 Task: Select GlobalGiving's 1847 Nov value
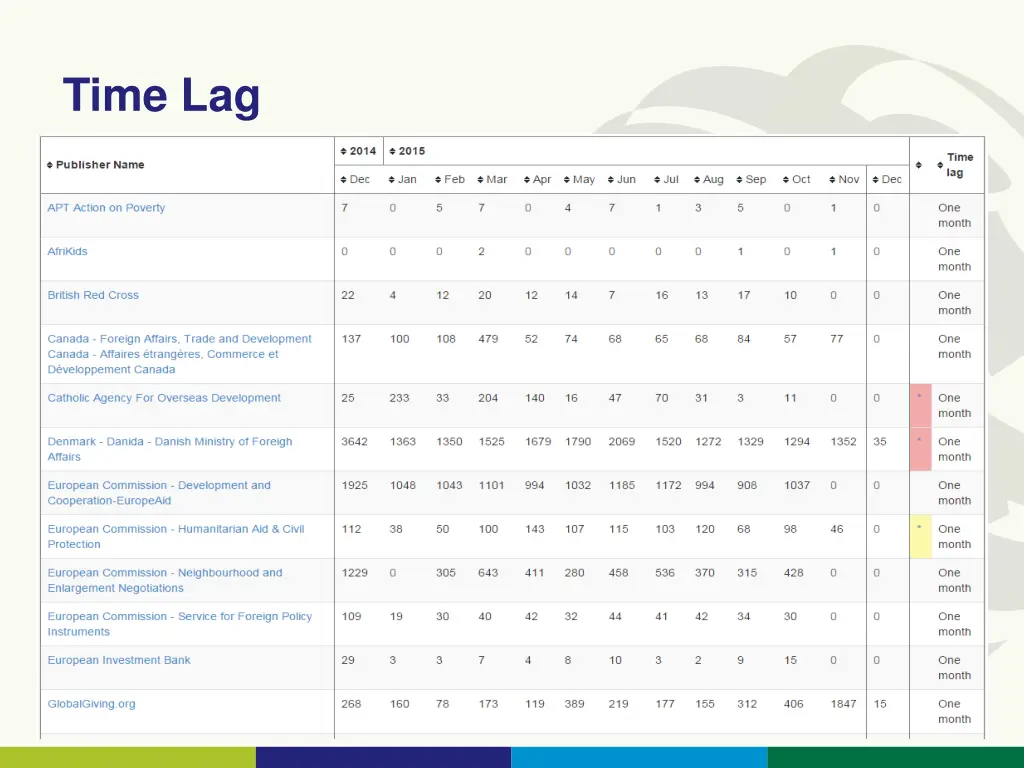843,704
